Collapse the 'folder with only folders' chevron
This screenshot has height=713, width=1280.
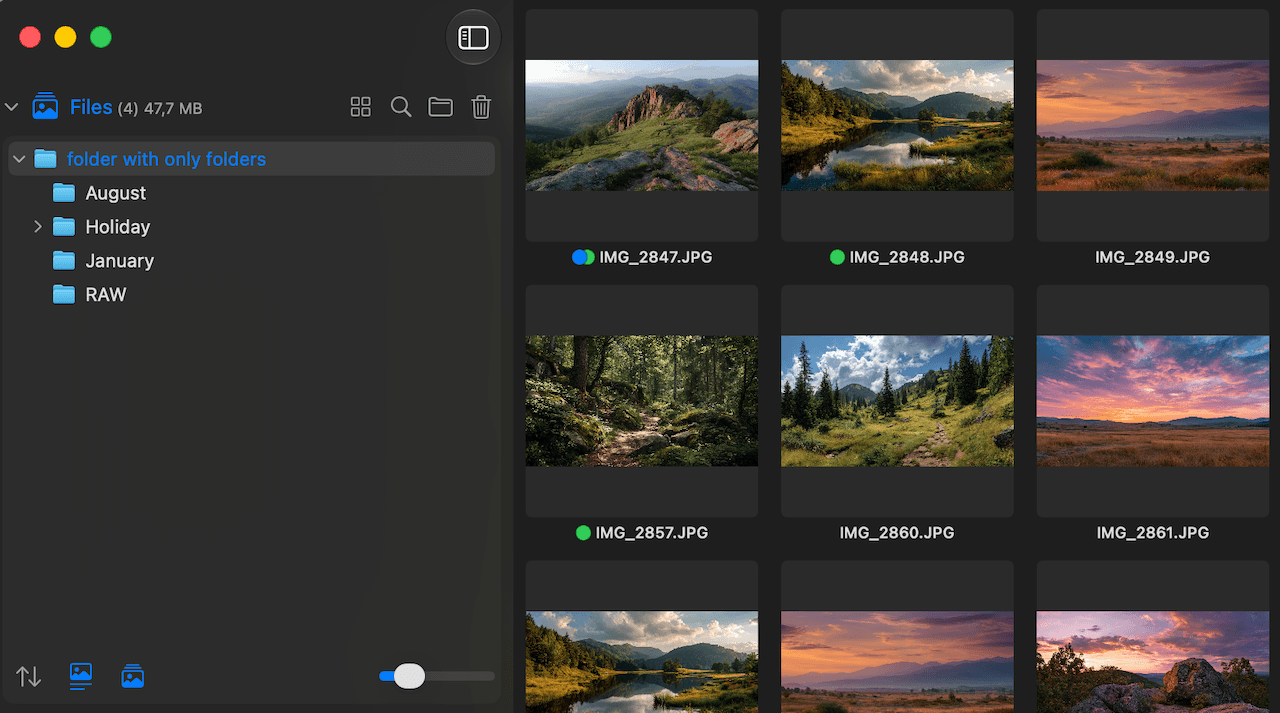19,159
